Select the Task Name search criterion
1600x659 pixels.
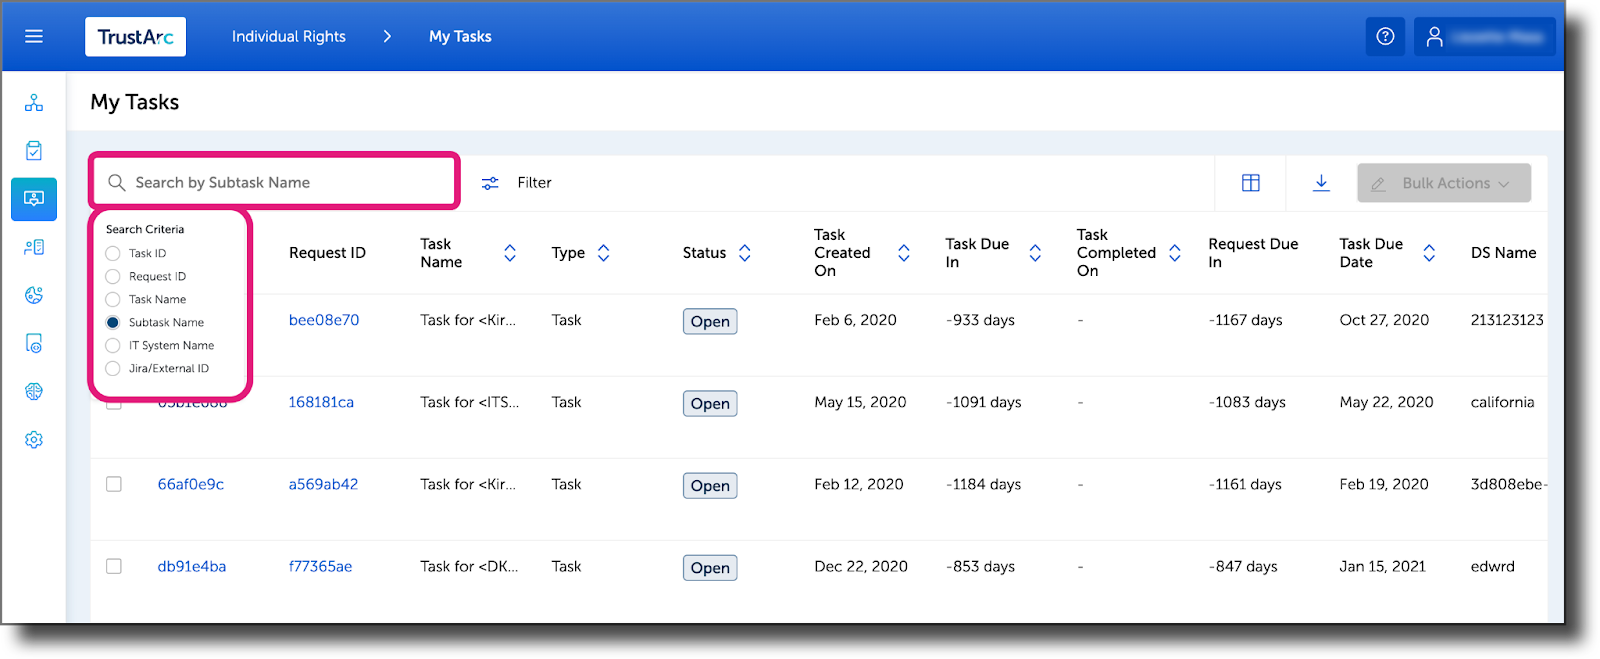tap(113, 299)
